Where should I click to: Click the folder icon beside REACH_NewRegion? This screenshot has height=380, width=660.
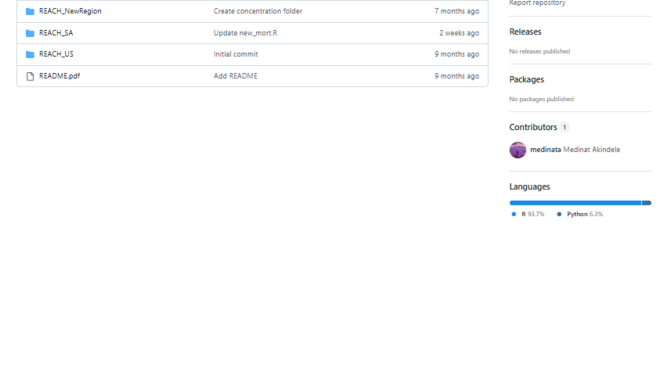pyautogui.click(x=30, y=11)
